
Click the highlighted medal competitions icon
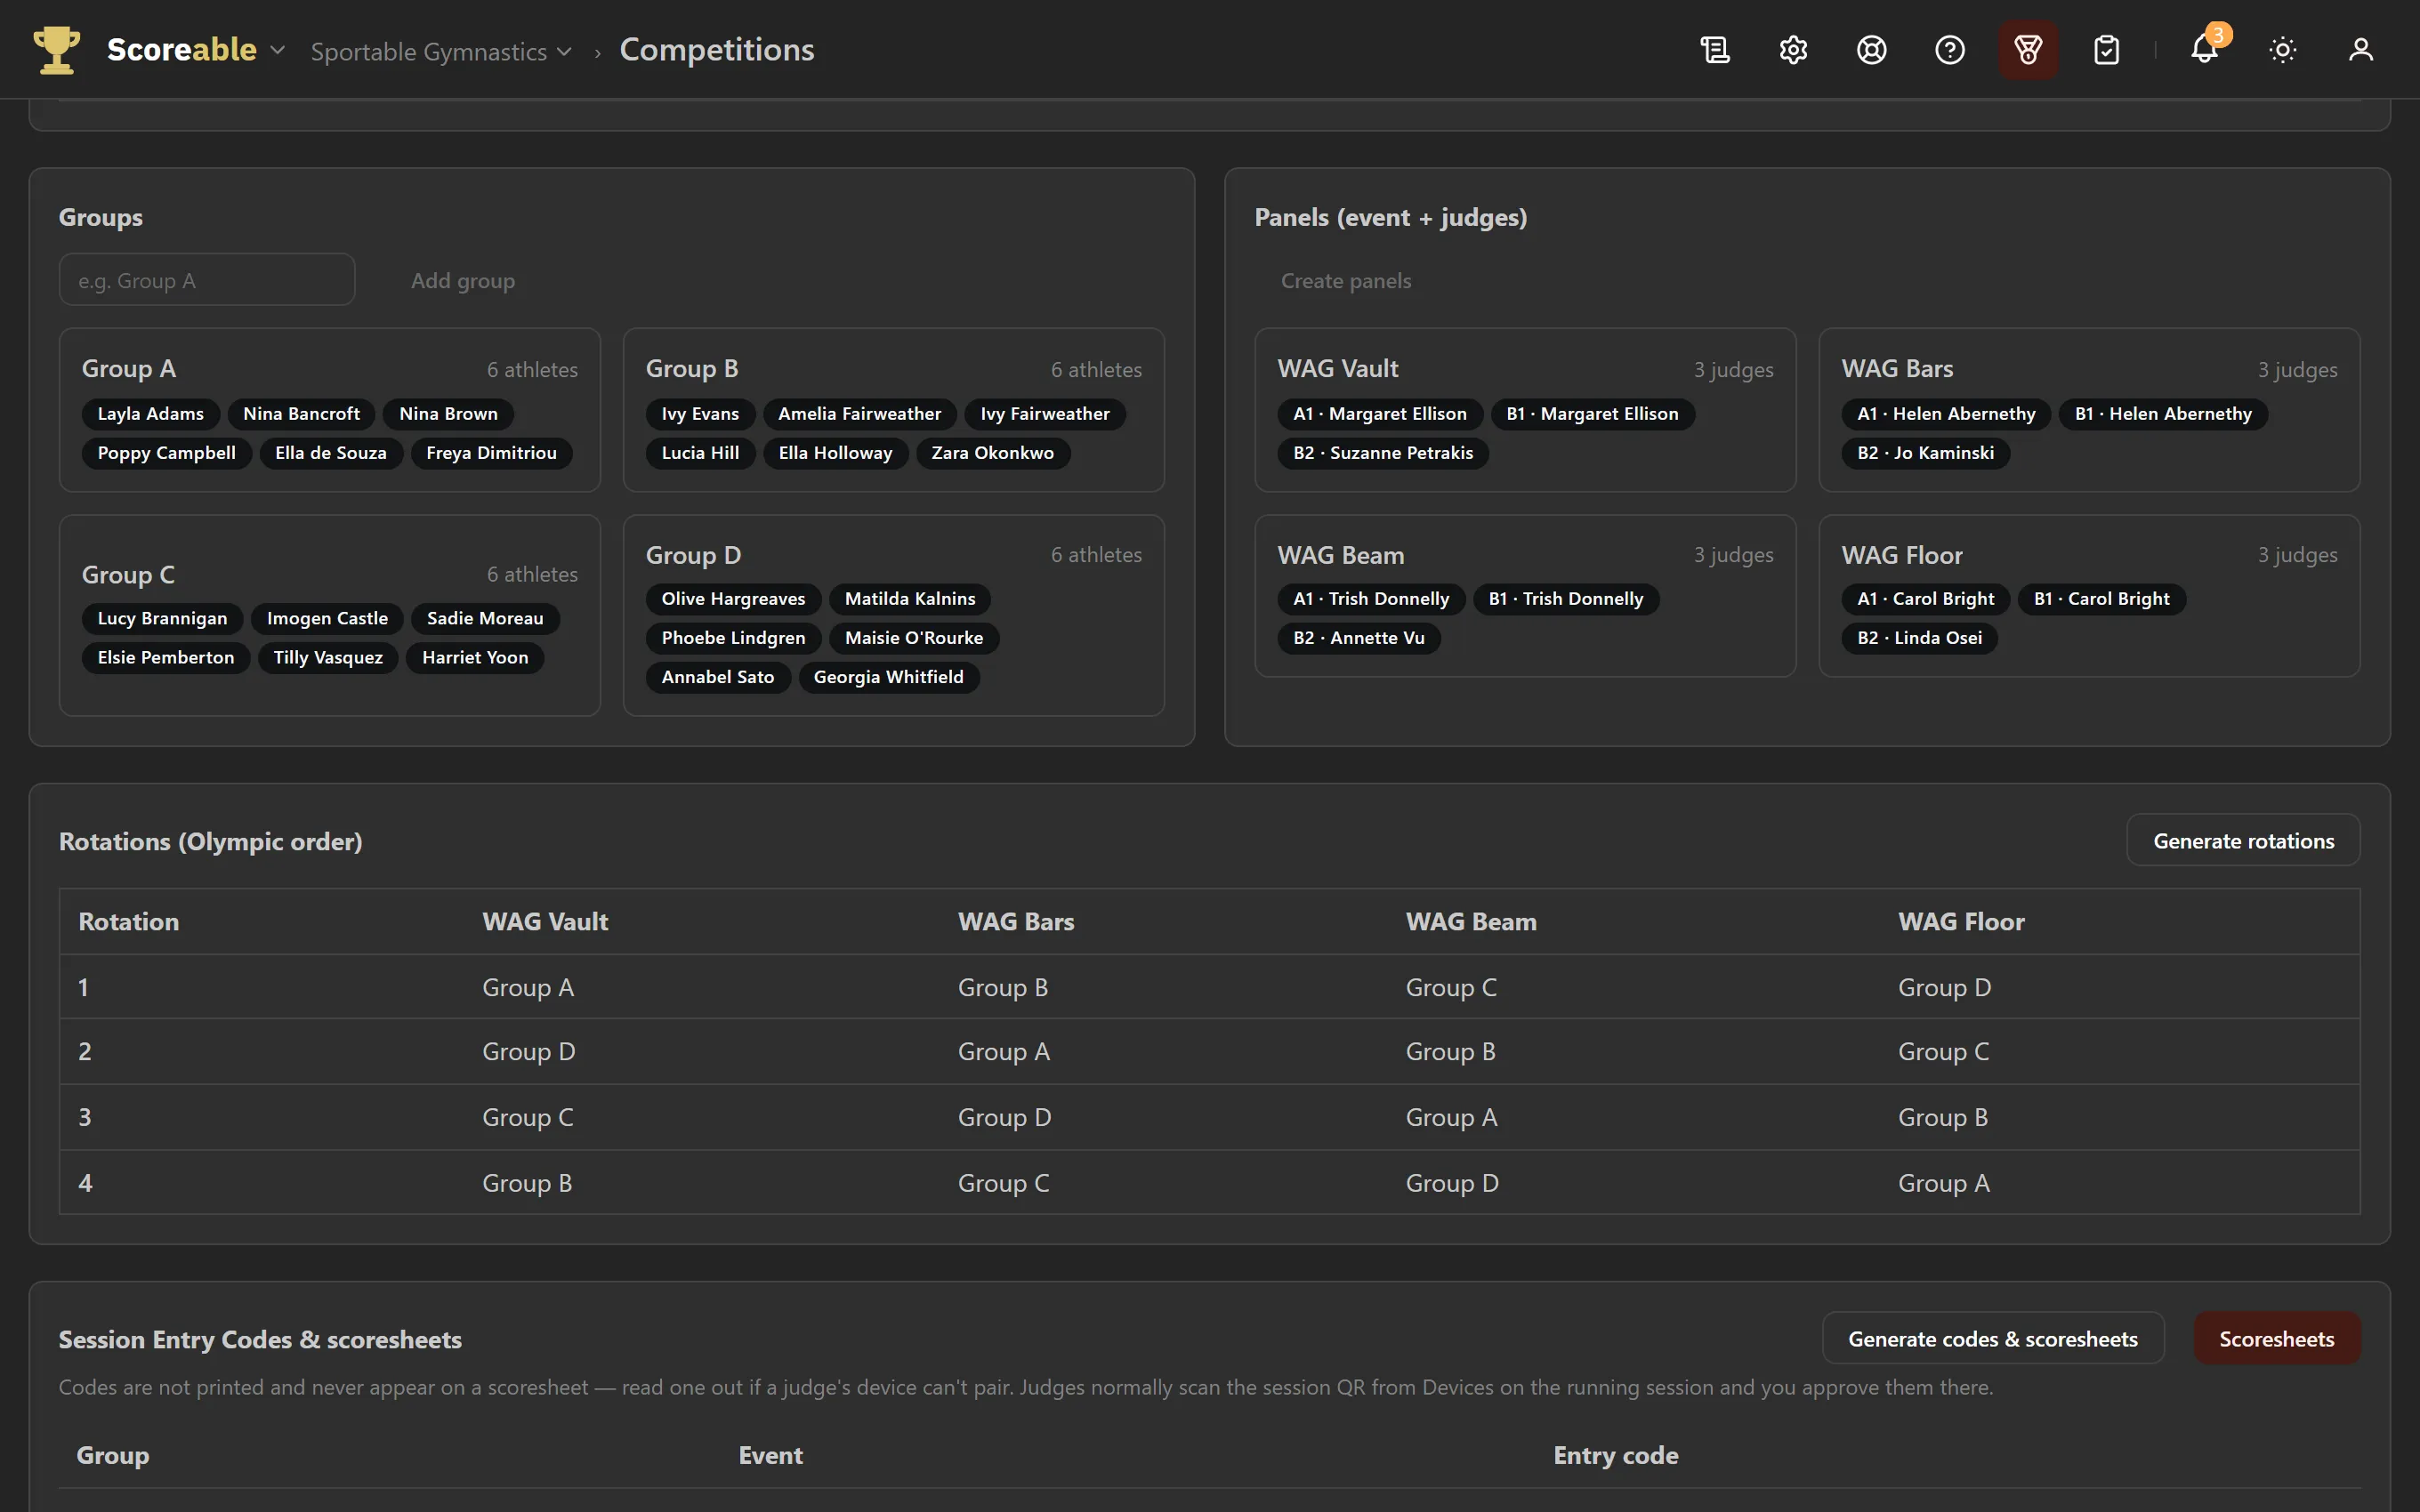(2027, 49)
